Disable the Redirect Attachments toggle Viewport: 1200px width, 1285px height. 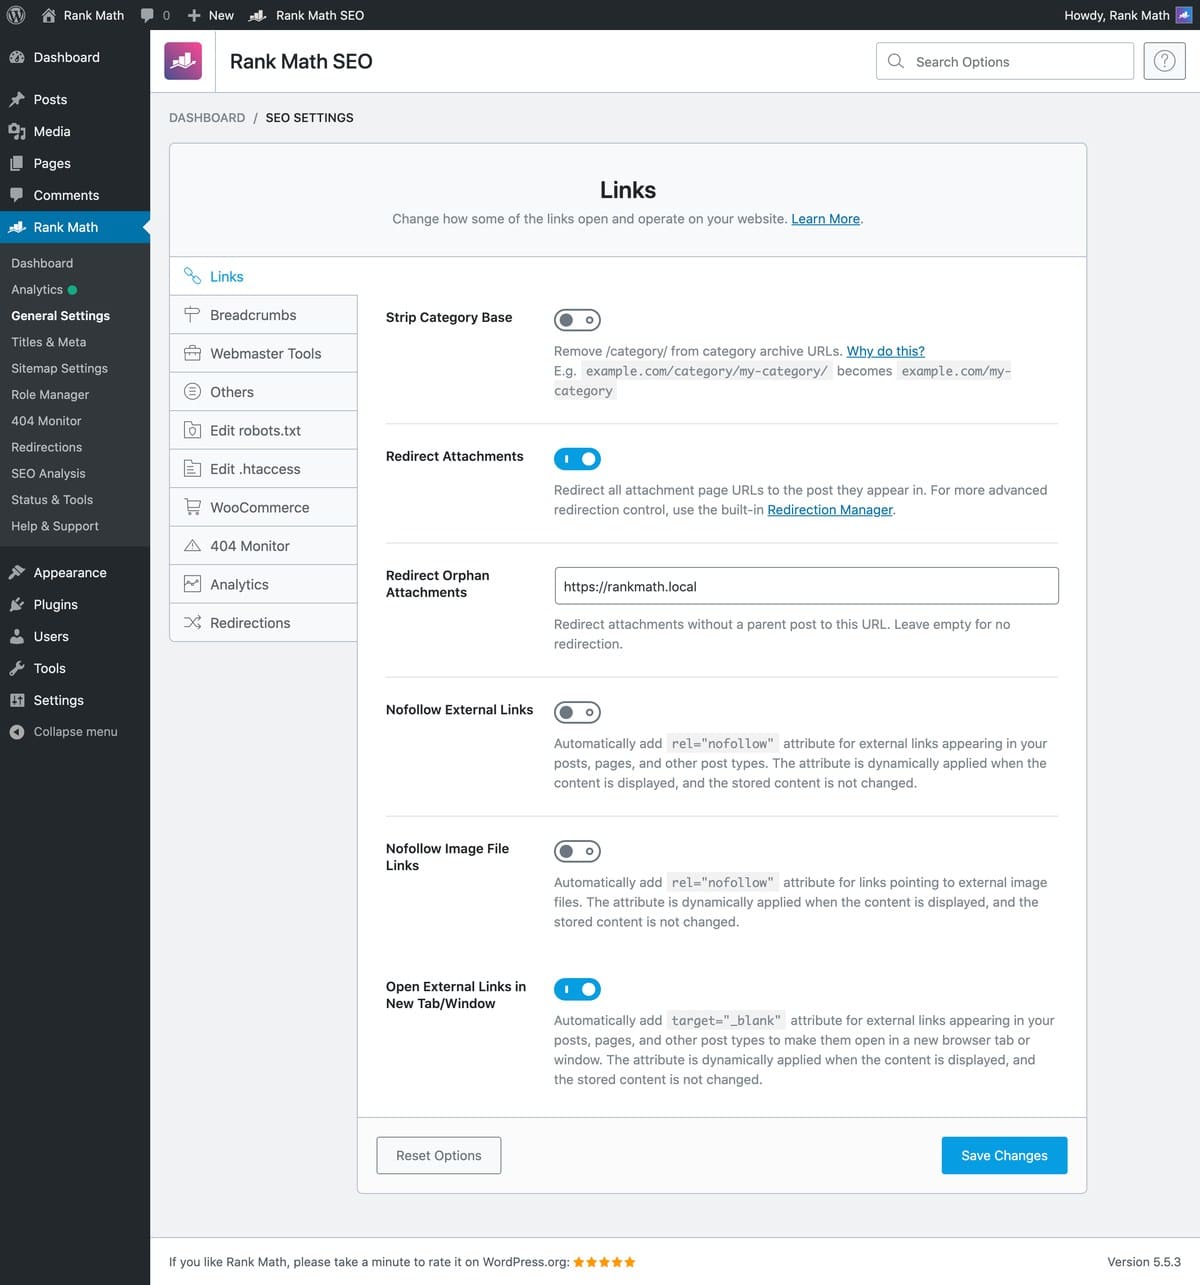click(577, 459)
